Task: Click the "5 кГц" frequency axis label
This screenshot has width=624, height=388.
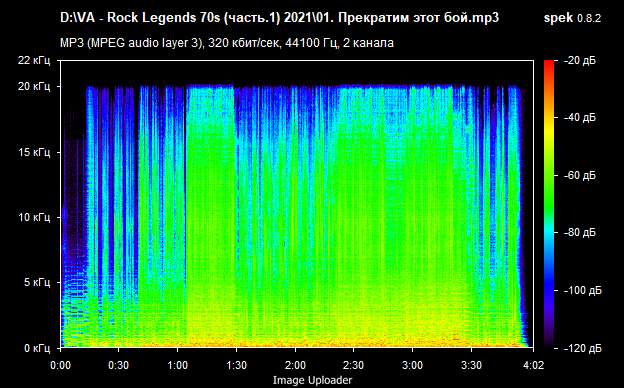Action: (37, 283)
